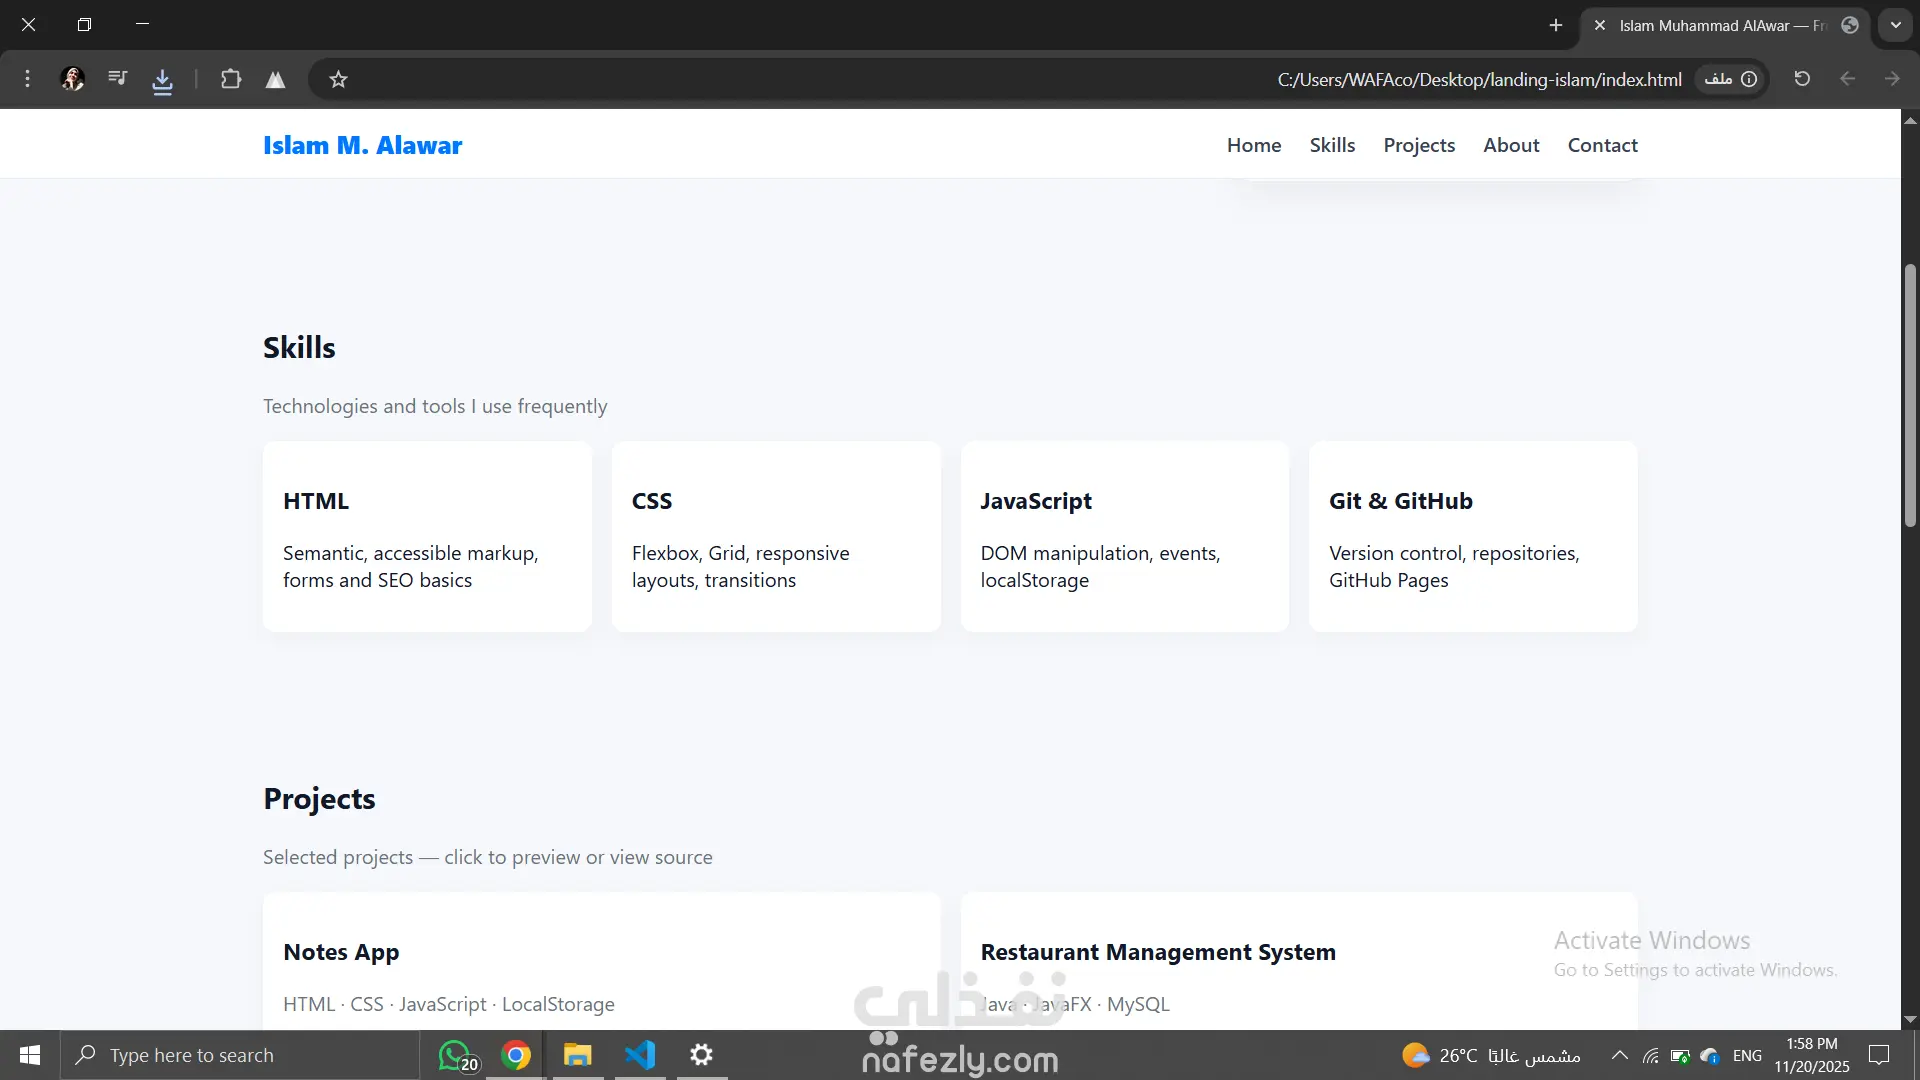Click the page vertical scrollbar thumb
Screen dimensions: 1920x1080
tap(1910, 395)
